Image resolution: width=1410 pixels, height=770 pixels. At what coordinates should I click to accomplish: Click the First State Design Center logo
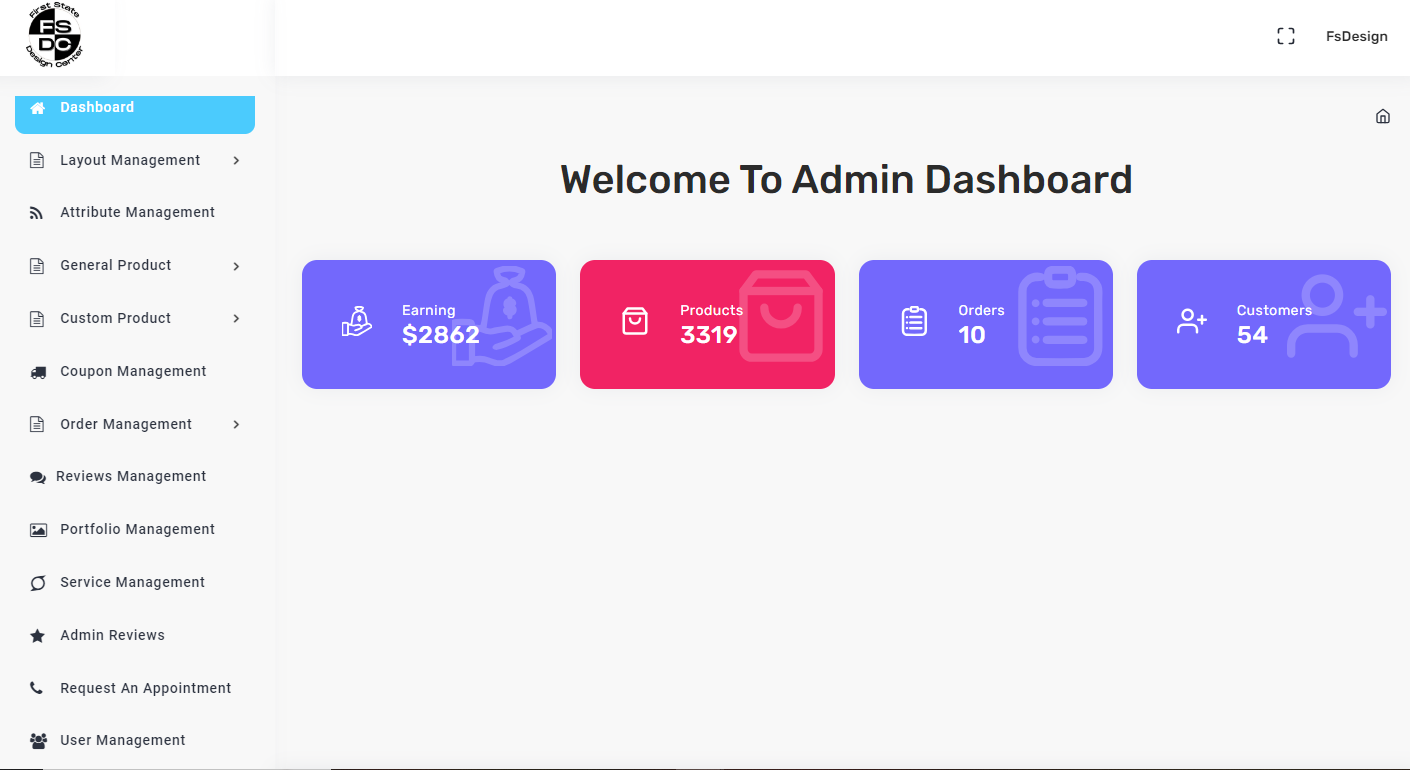(x=55, y=37)
